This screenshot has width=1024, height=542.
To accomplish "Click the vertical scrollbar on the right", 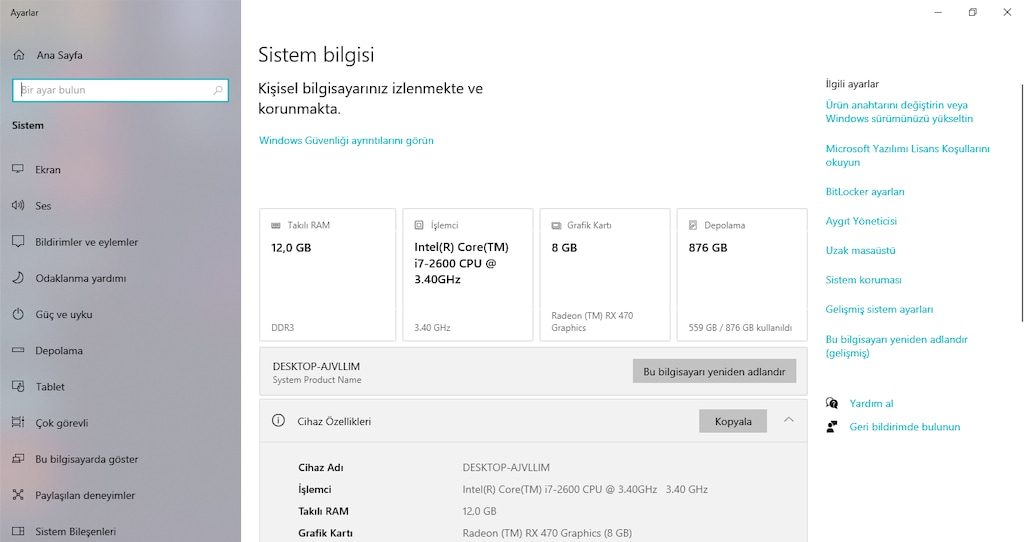I will tap(1021, 202).
